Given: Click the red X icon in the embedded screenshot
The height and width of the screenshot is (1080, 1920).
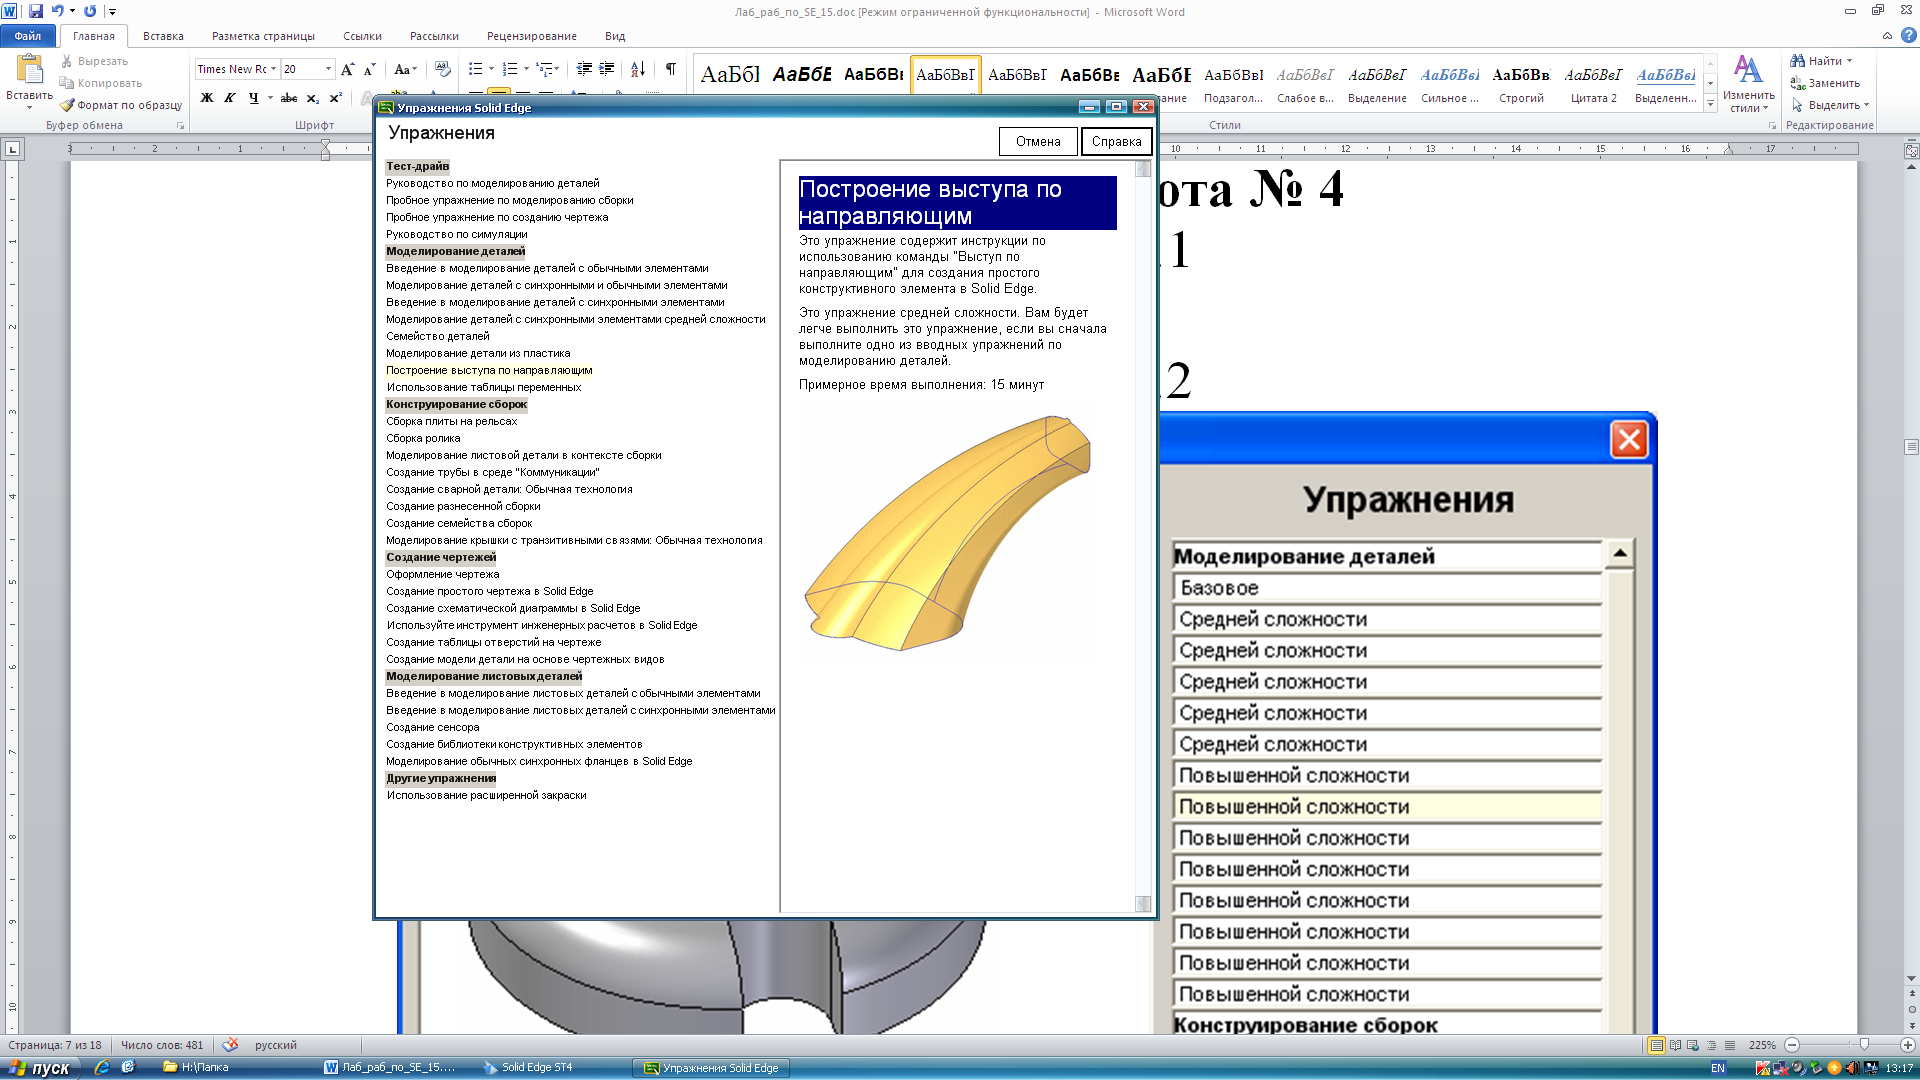Looking at the screenshot, I should 1629,439.
